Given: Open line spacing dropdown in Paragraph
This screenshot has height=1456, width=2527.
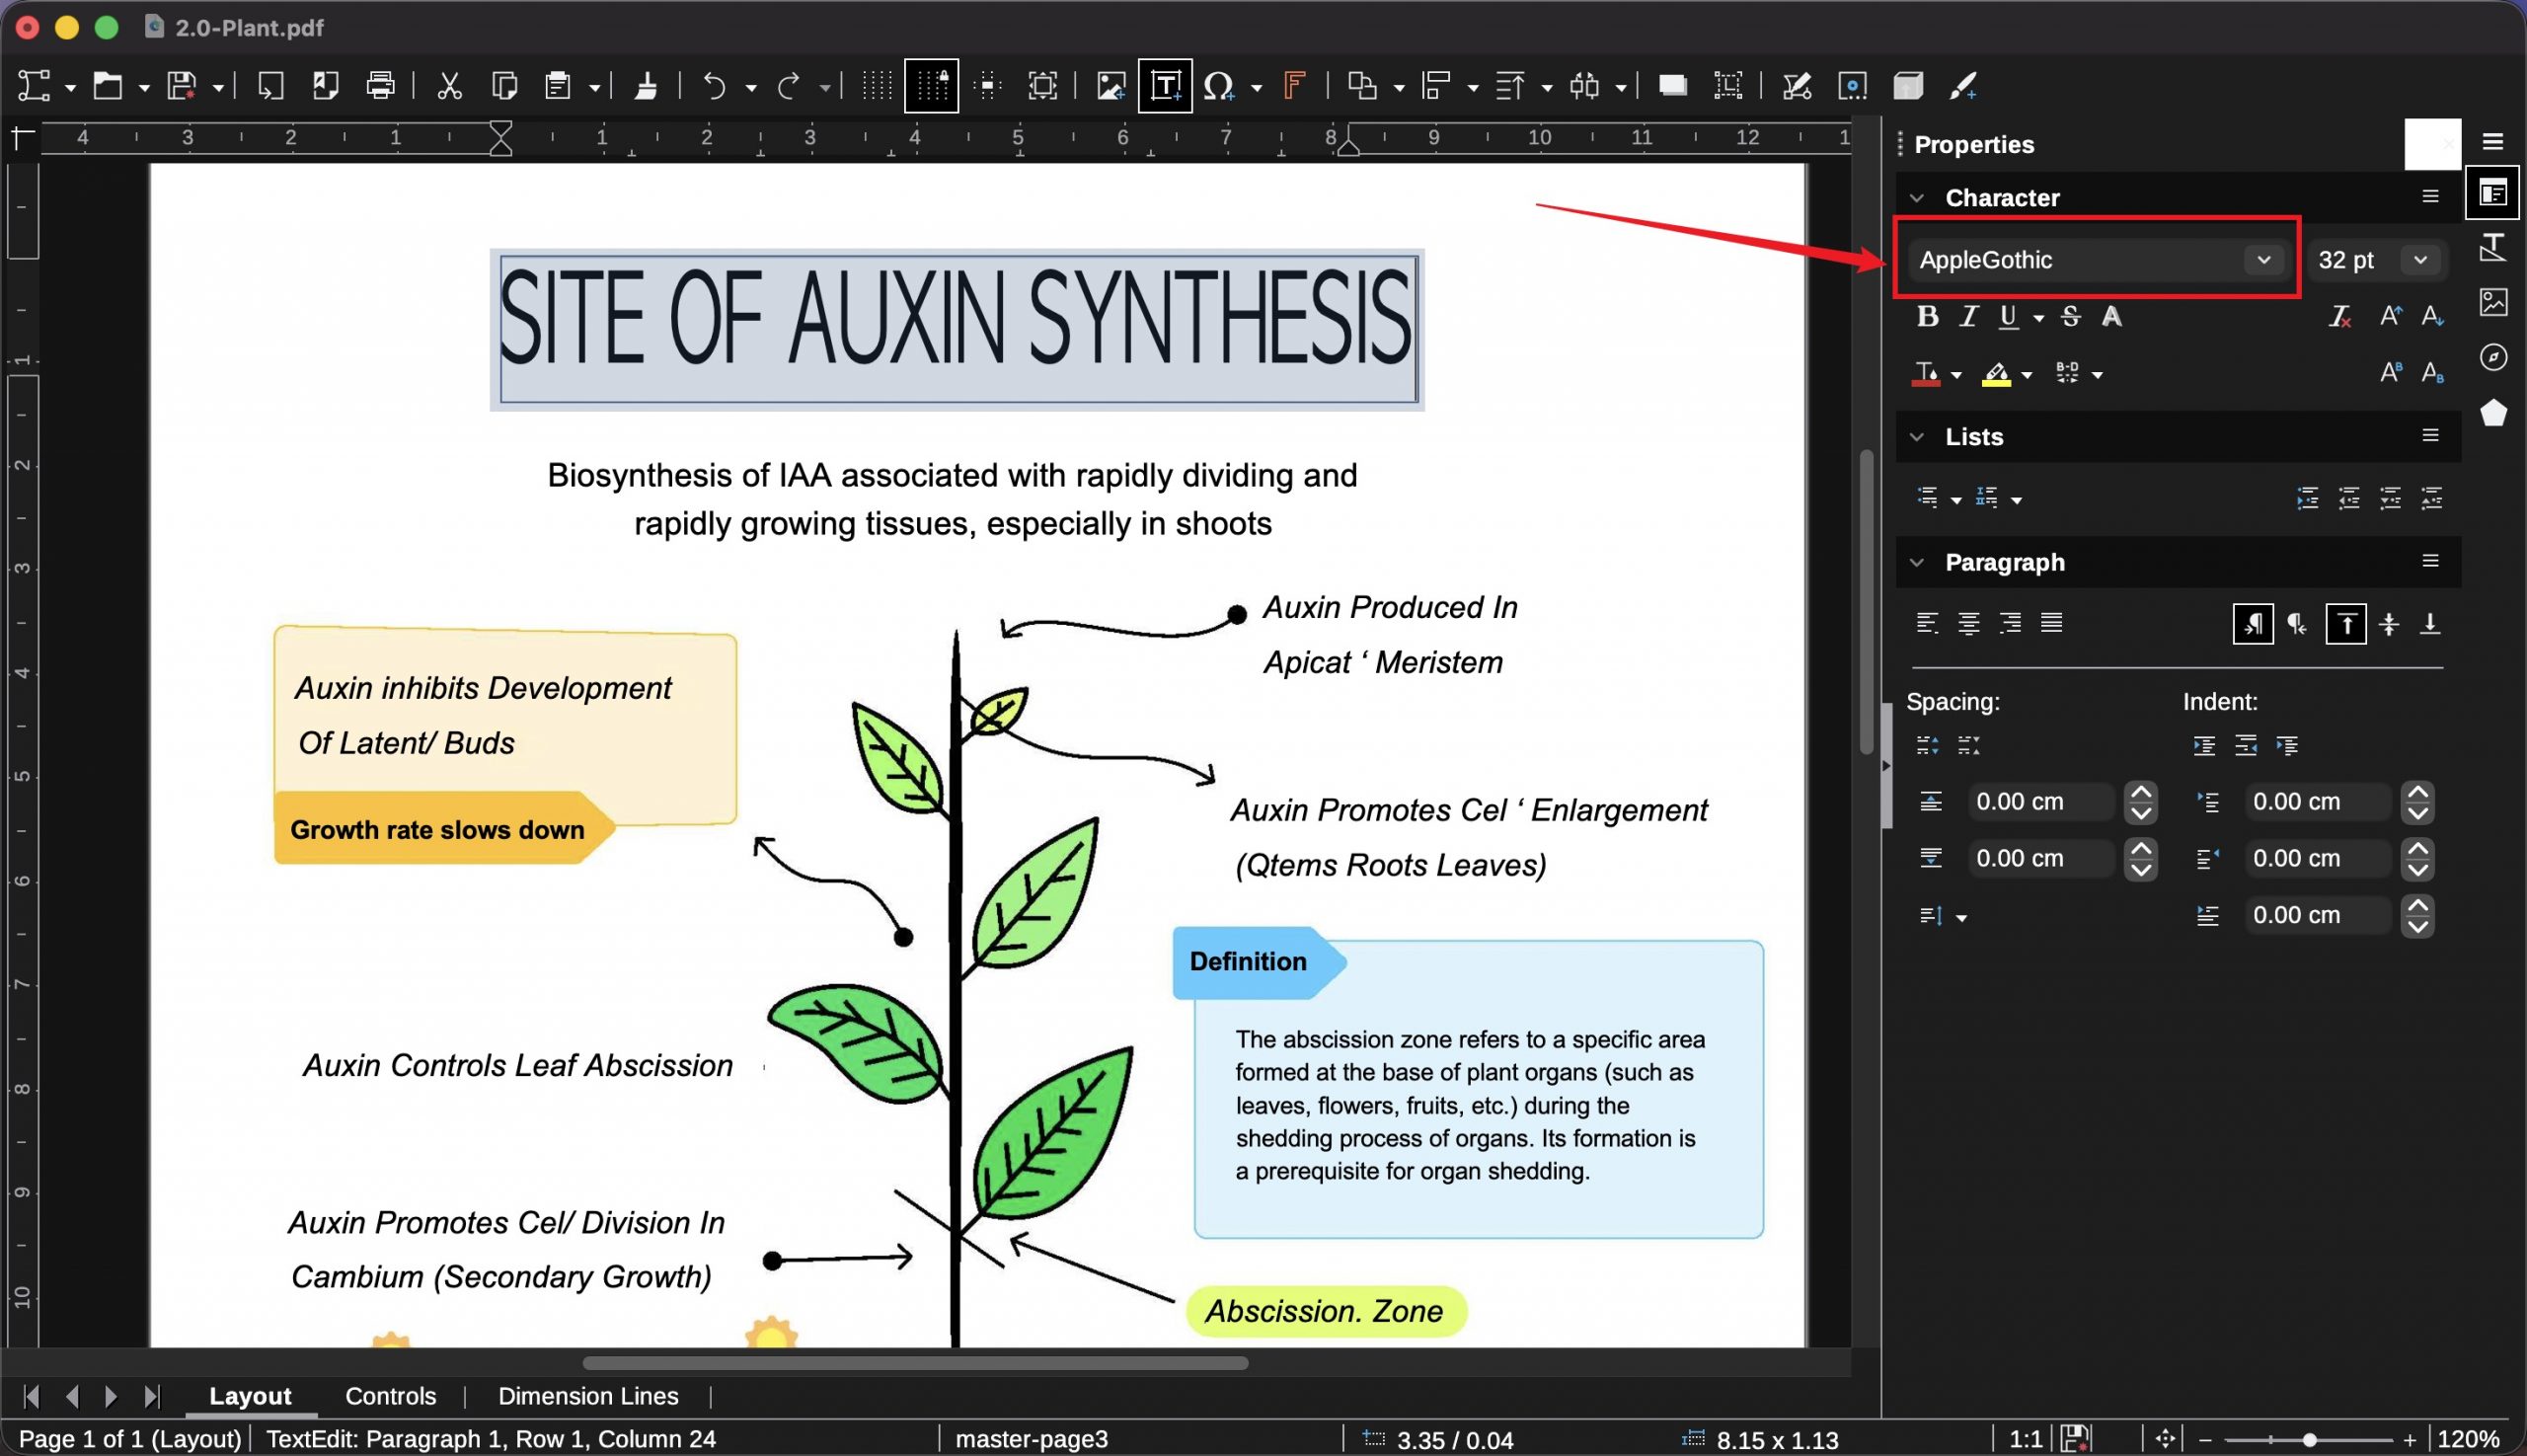Looking at the screenshot, I should click(x=1961, y=918).
